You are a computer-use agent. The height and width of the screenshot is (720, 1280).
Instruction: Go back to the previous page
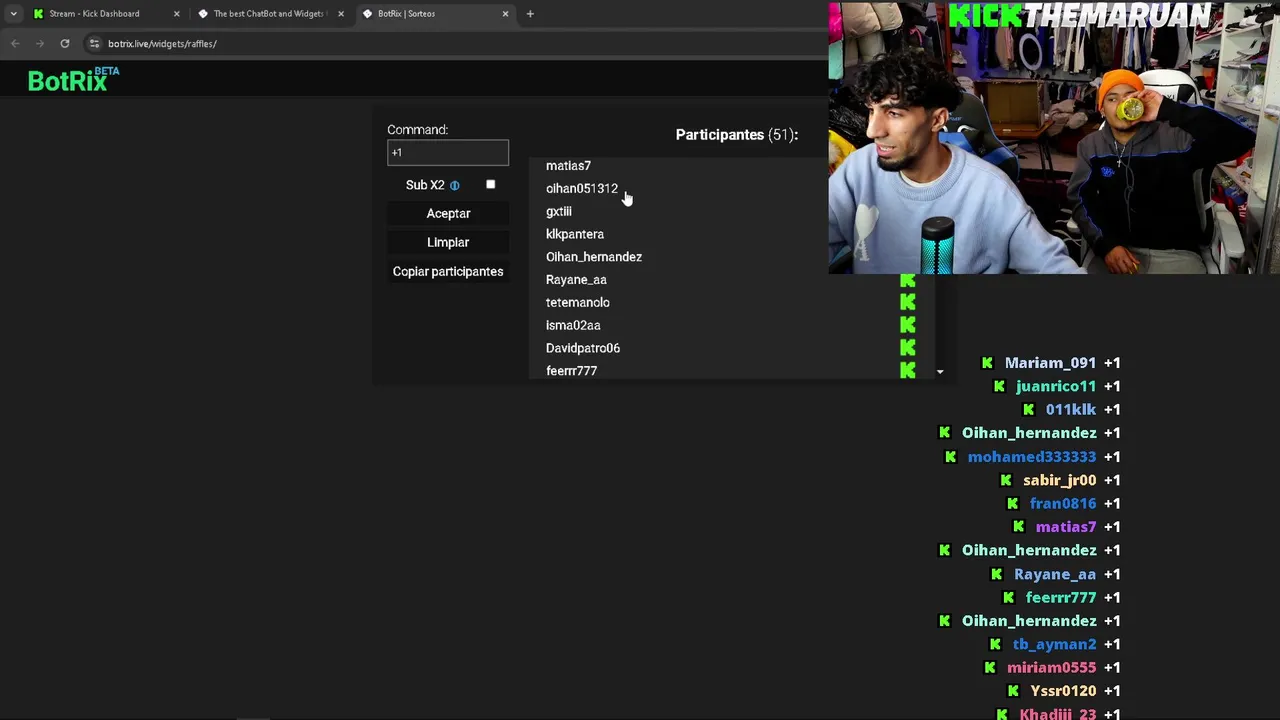pos(15,44)
